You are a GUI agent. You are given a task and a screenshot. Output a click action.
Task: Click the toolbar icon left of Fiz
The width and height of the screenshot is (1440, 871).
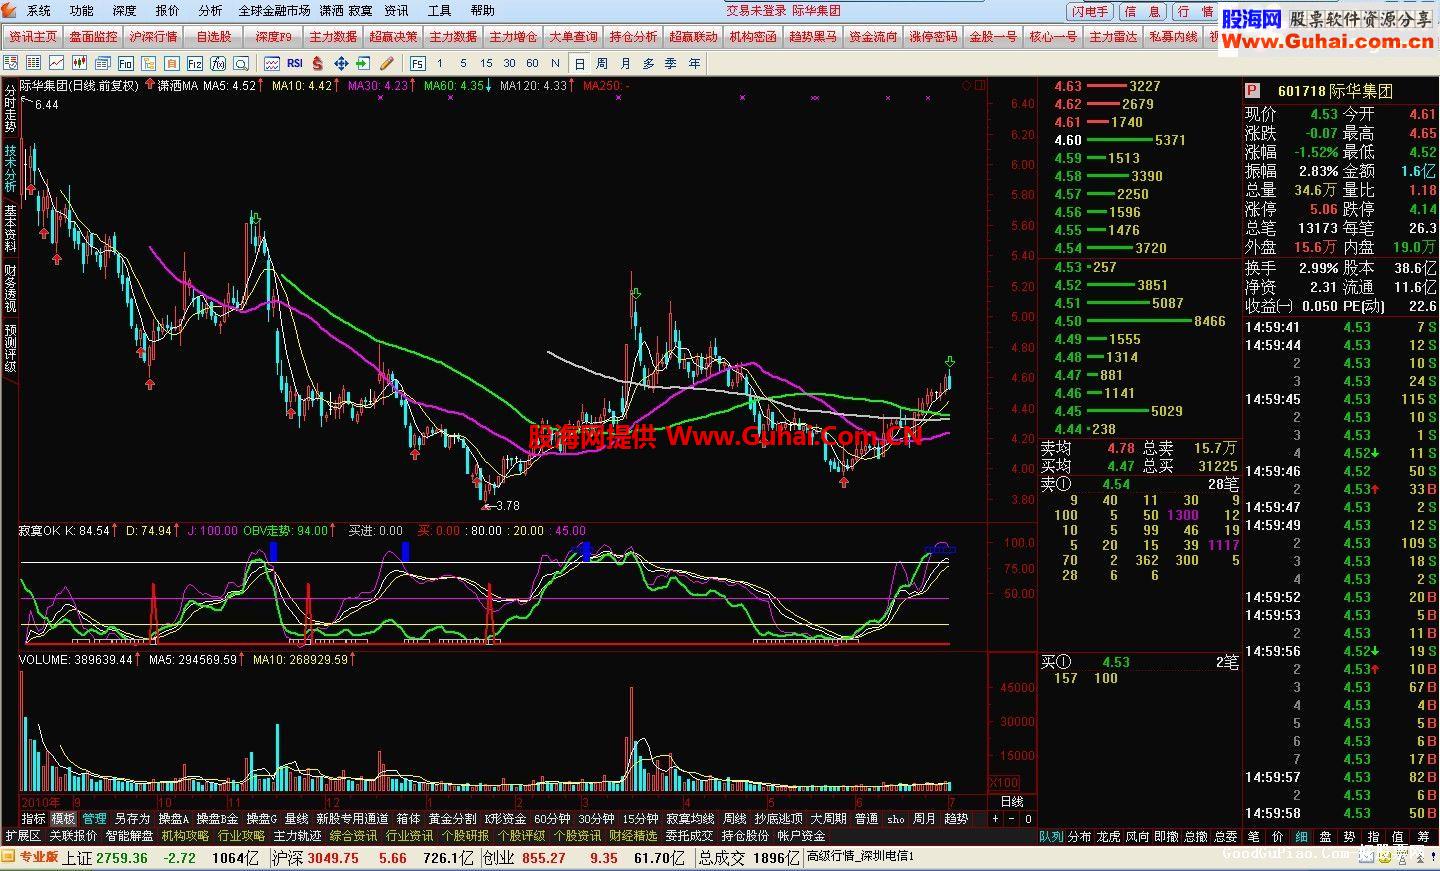pos(172,63)
